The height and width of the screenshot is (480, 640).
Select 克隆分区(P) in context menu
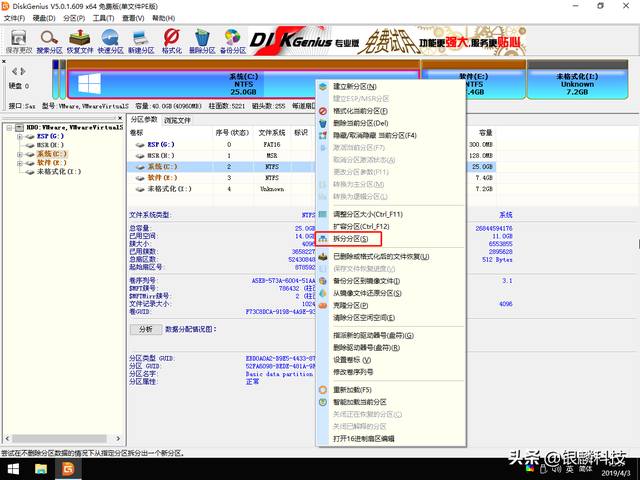click(x=392, y=305)
